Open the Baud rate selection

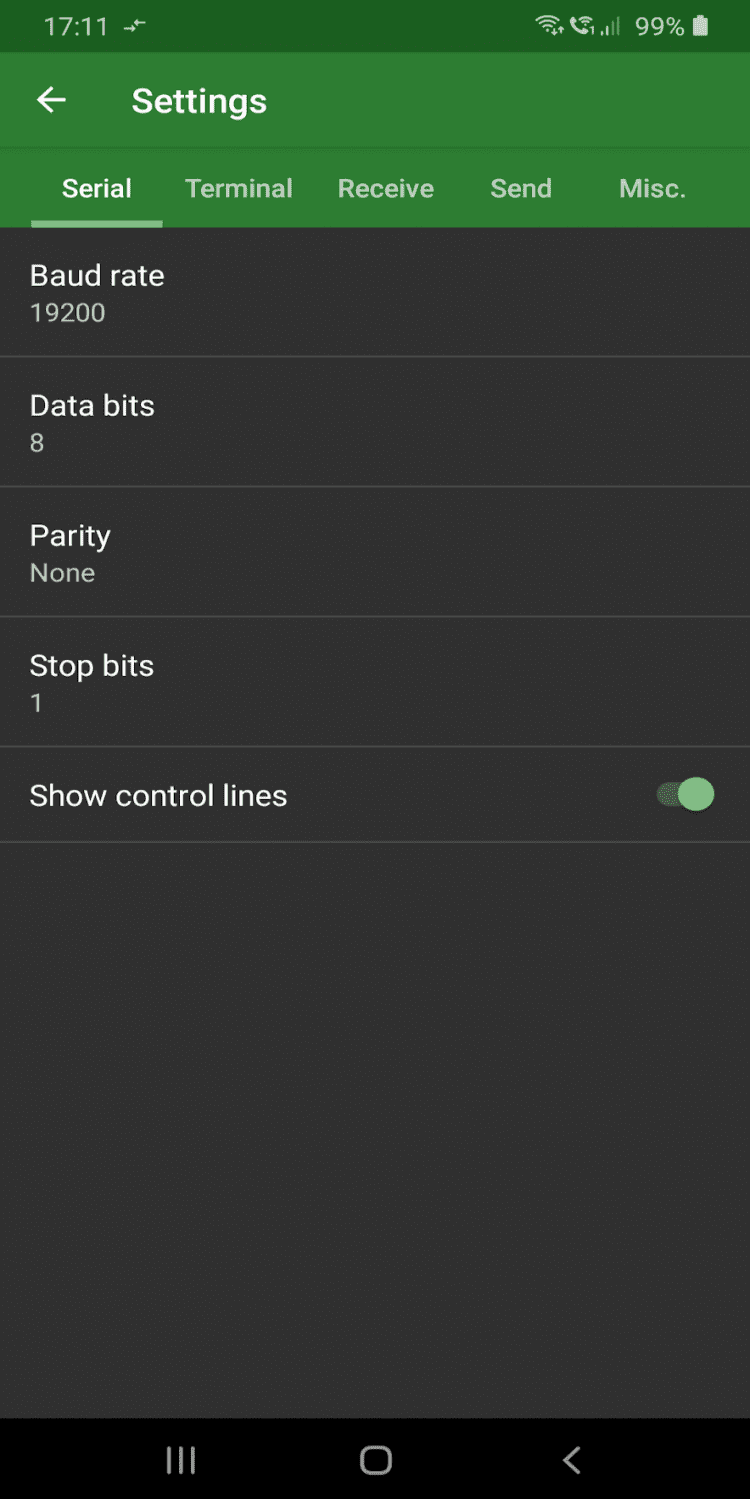(375, 292)
